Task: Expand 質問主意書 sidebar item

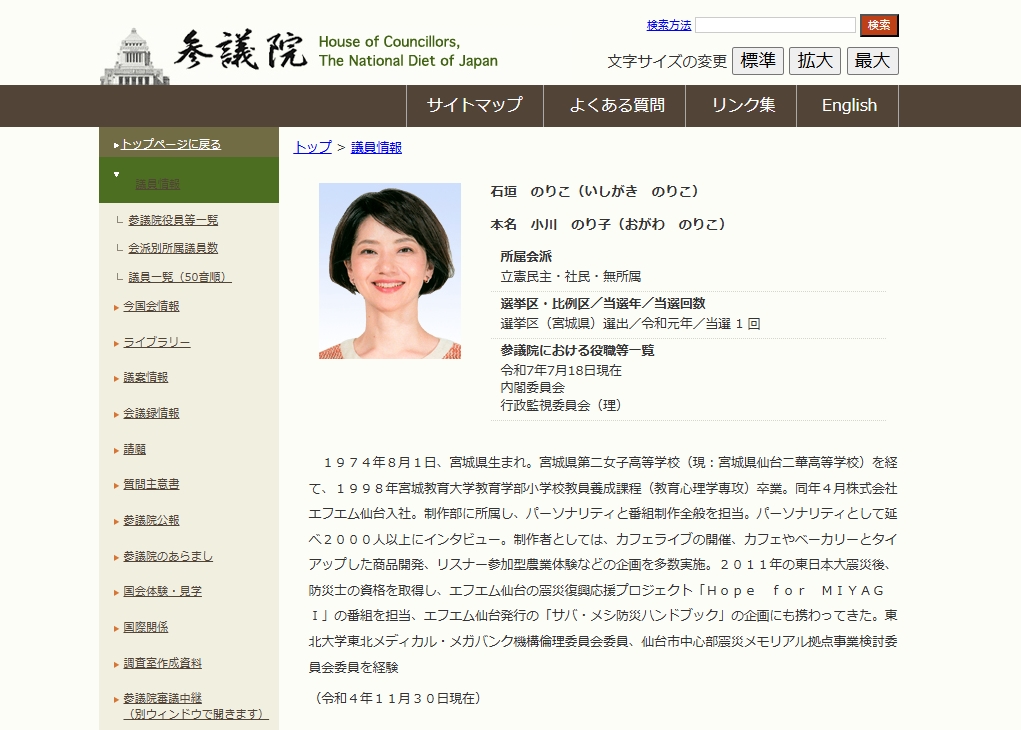Action: pos(151,484)
